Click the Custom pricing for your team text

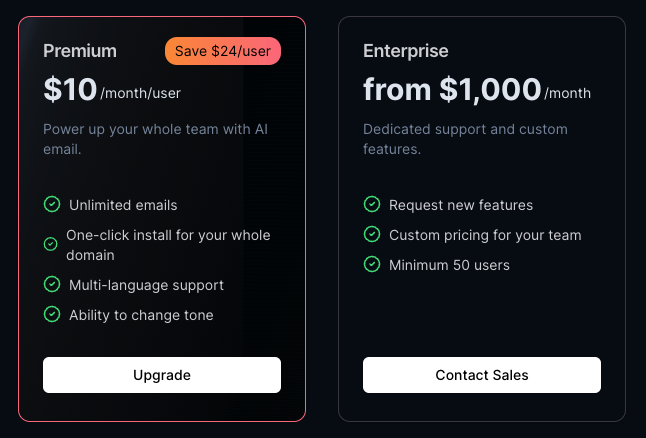[x=485, y=235]
